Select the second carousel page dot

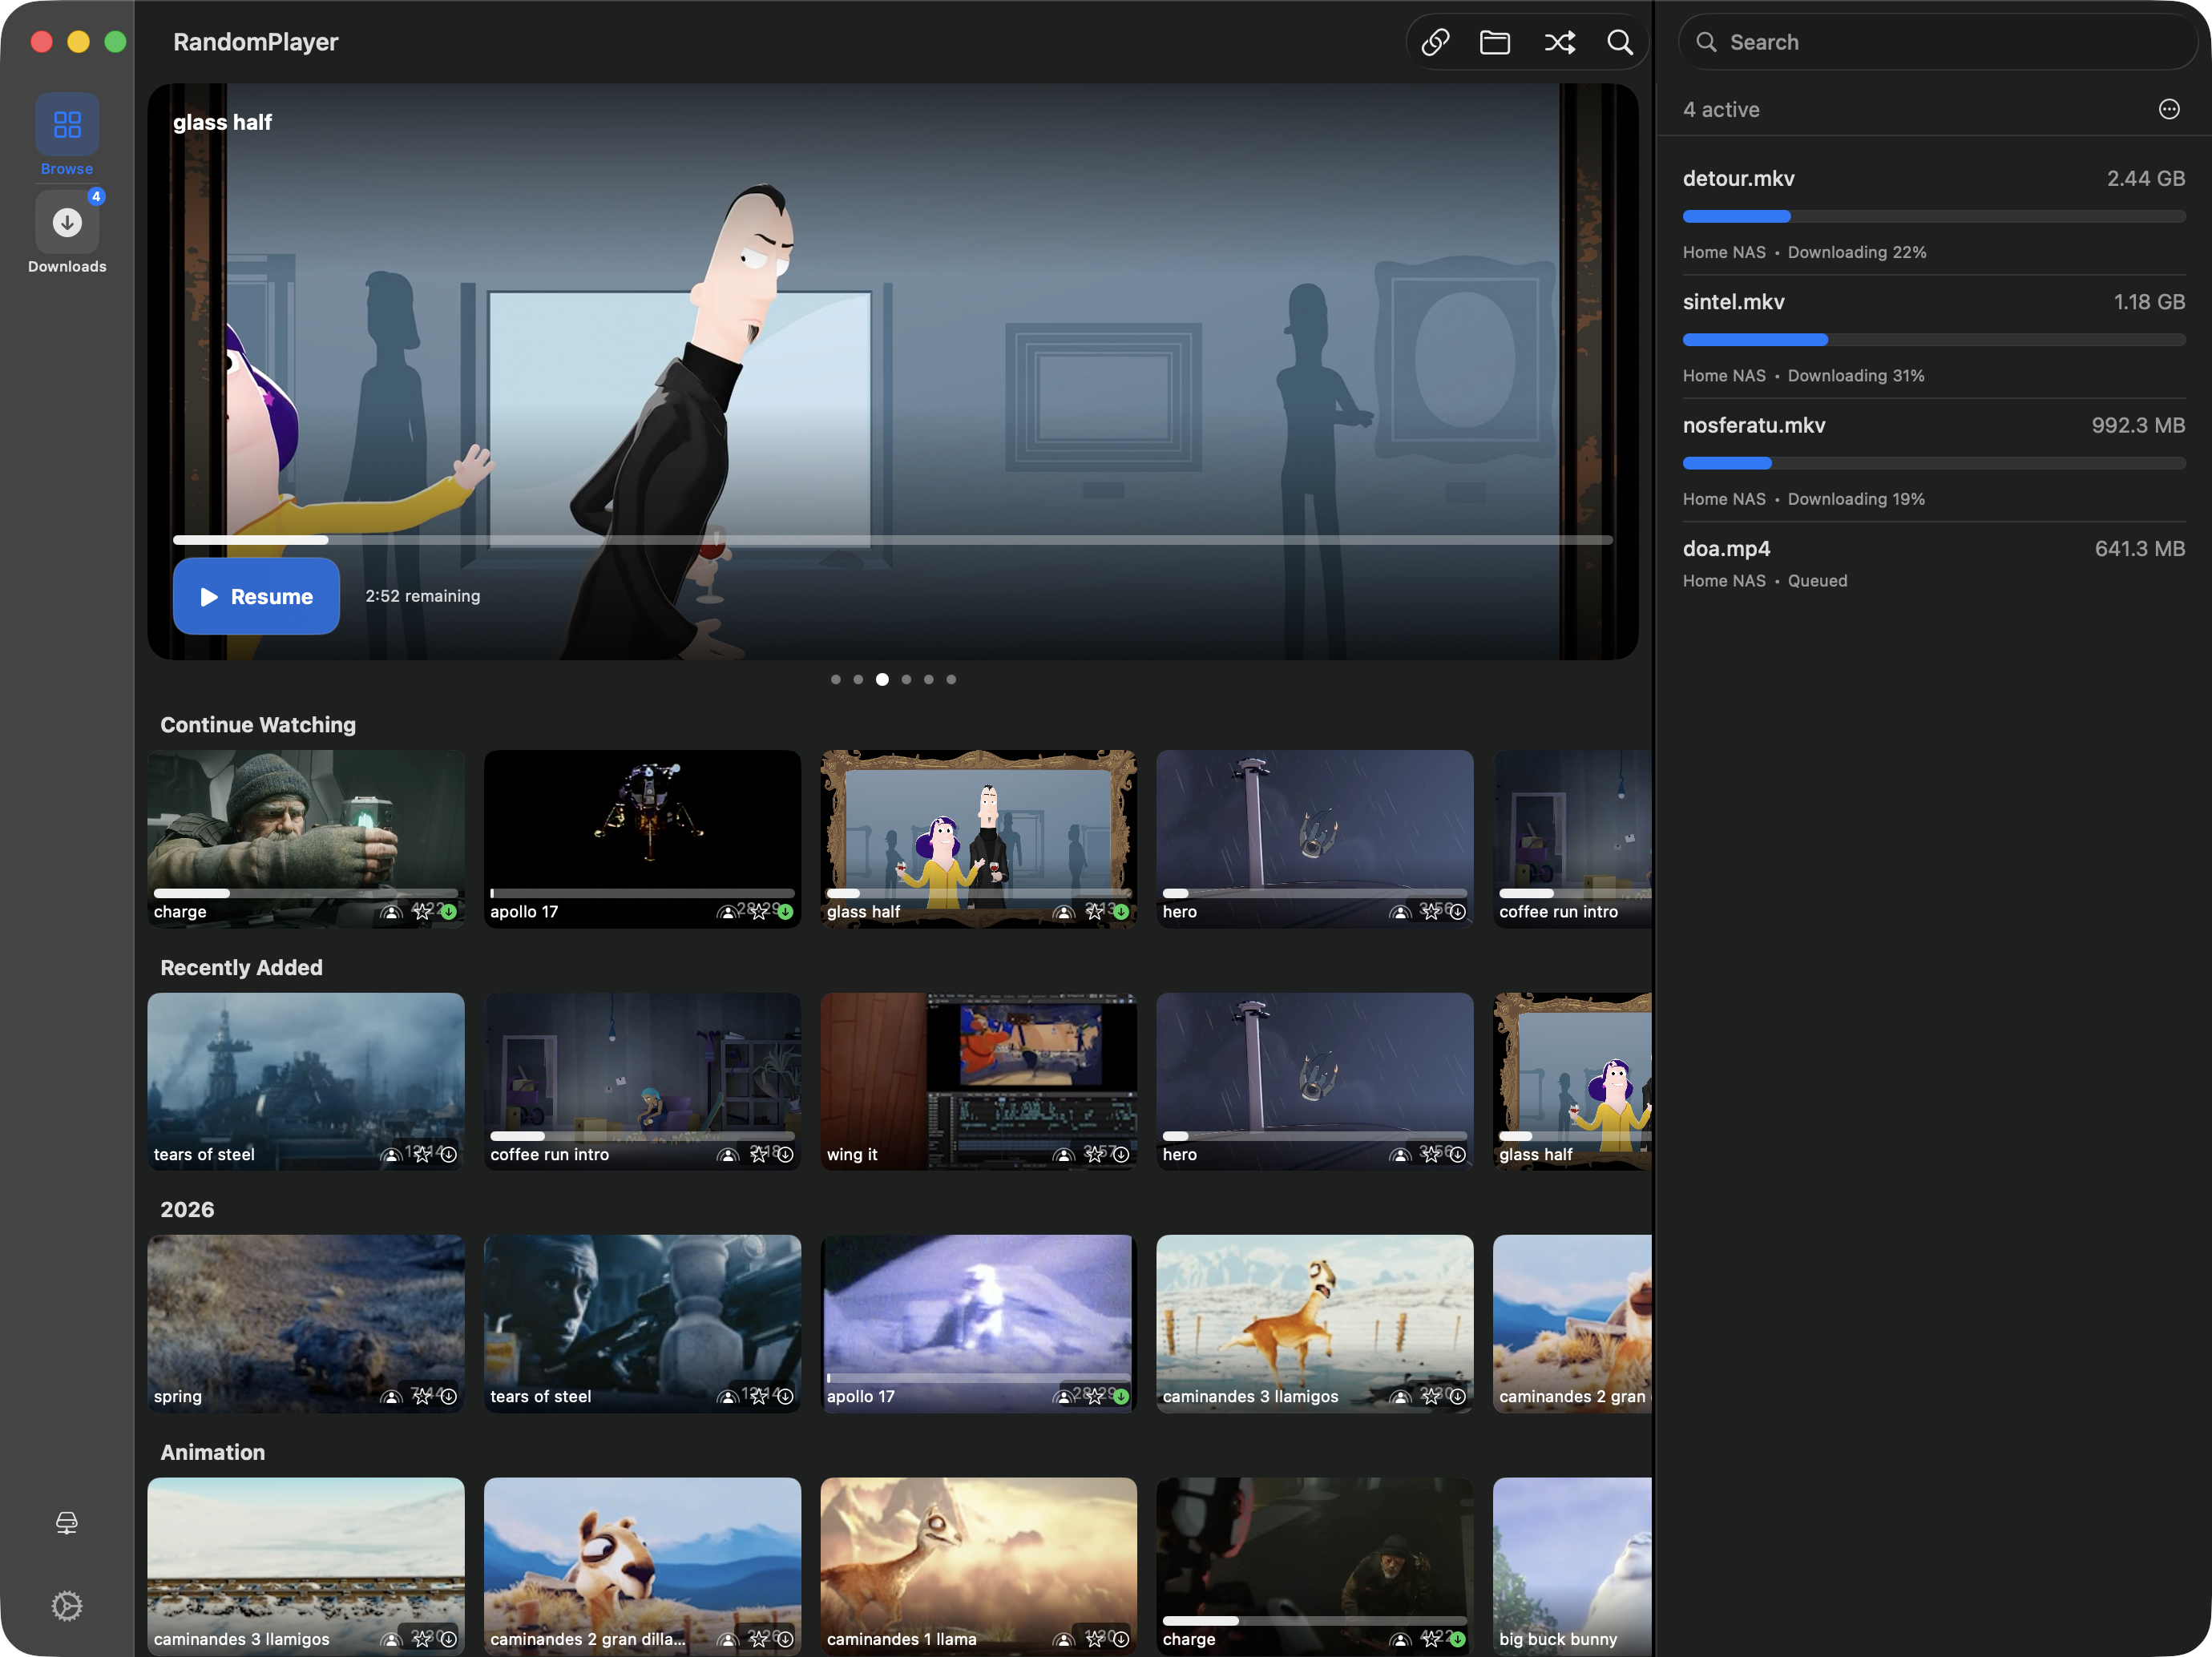click(858, 679)
